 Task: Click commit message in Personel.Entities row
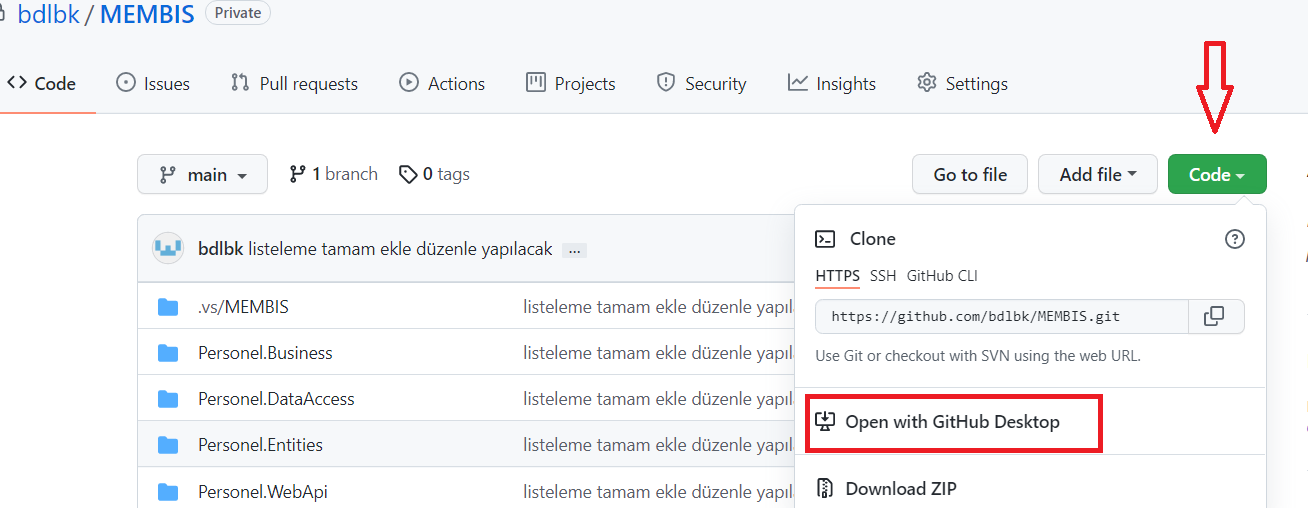pos(658,445)
